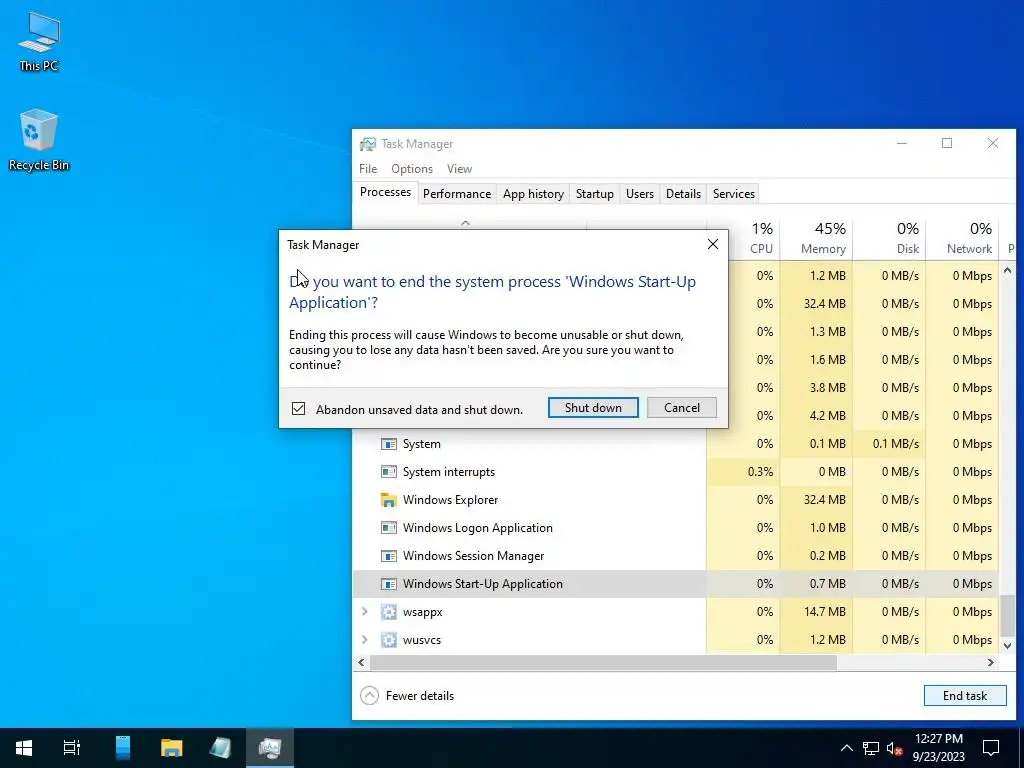Click the Task Manager taskbar icon

point(270,747)
